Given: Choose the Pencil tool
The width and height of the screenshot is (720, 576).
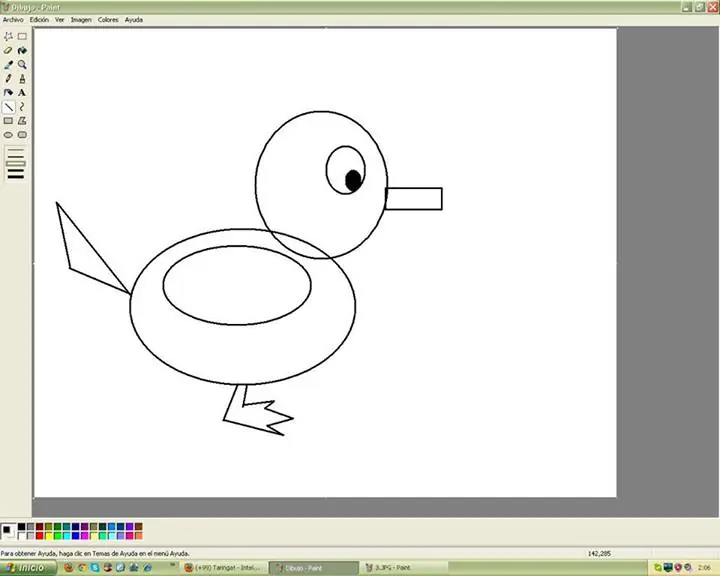Looking at the screenshot, I should pos(9,78).
